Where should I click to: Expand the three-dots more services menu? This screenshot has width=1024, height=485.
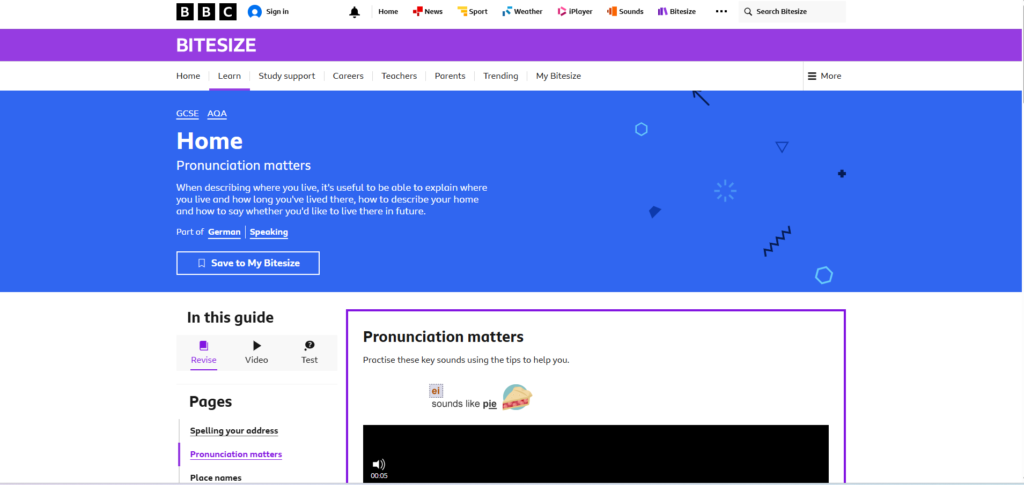[721, 12]
